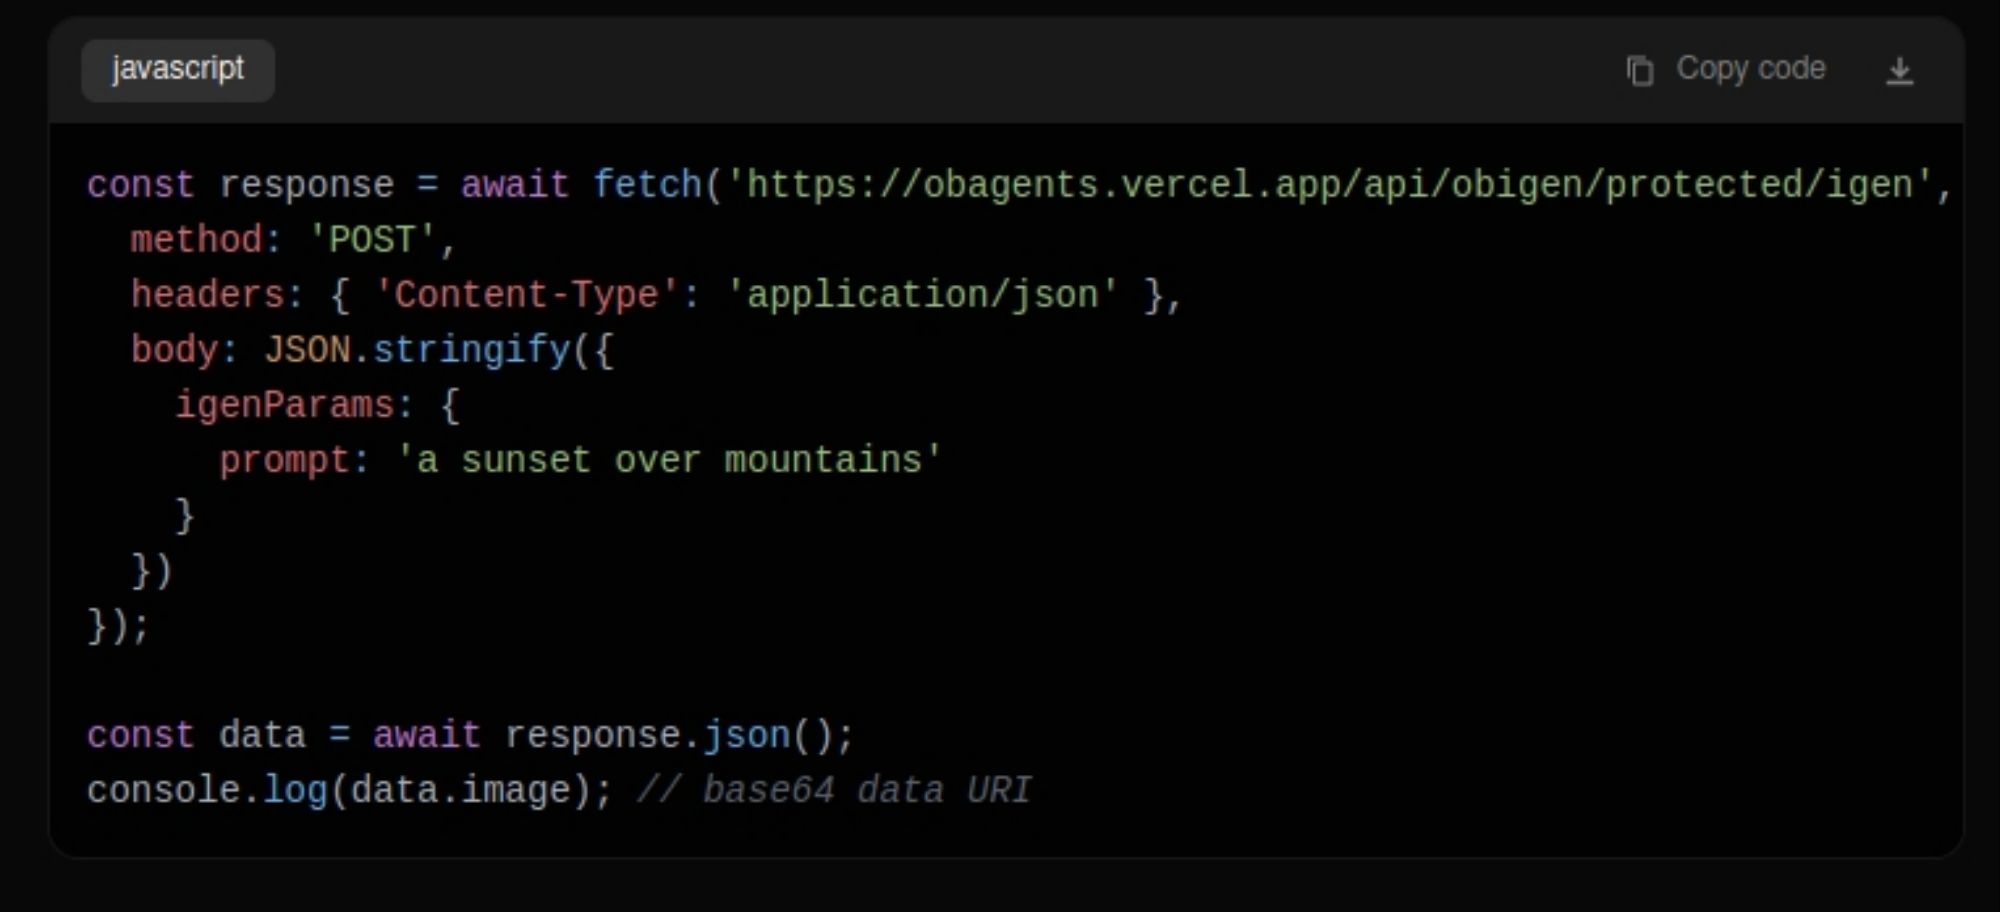Click the base64 data URI comment
This screenshot has width=2000, height=912.
[834, 791]
